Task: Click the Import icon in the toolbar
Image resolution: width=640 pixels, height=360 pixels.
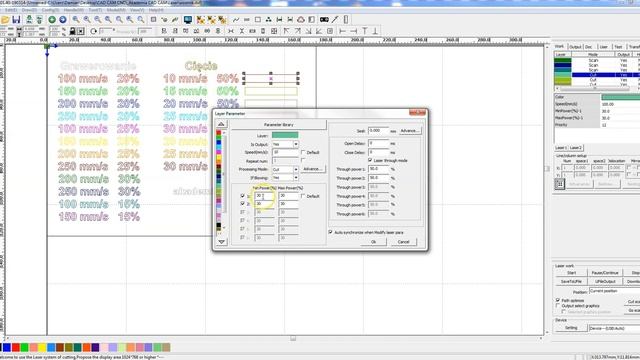Action: coord(29,20)
